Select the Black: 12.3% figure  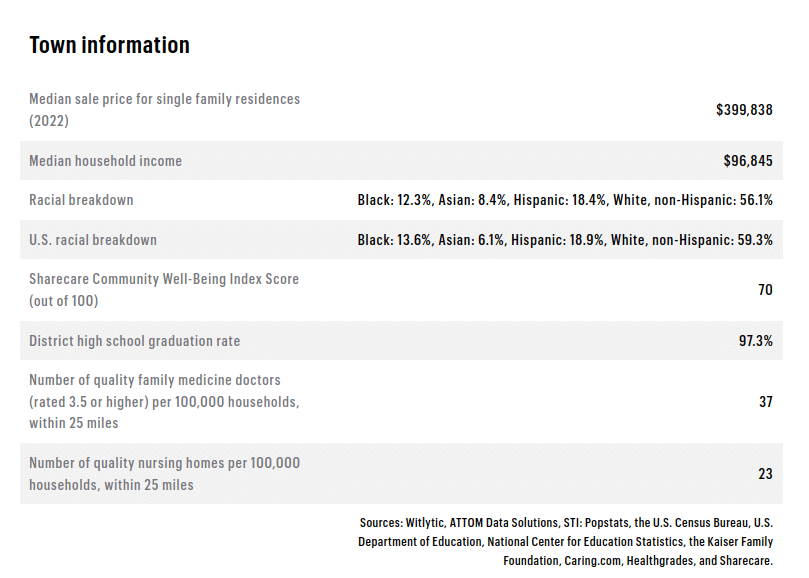point(395,200)
